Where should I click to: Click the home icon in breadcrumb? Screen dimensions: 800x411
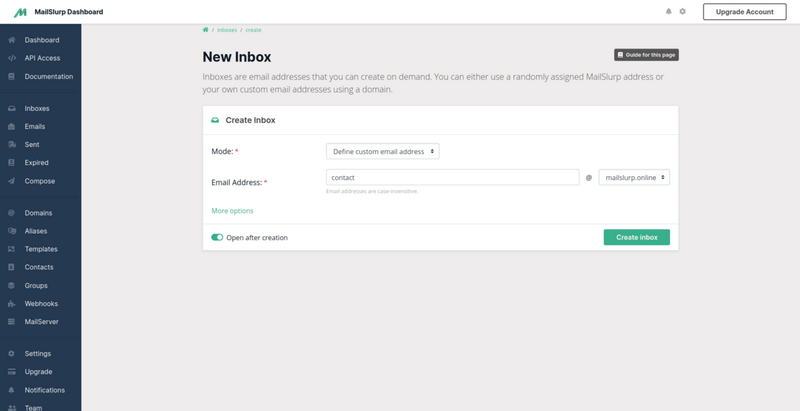point(205,30)
